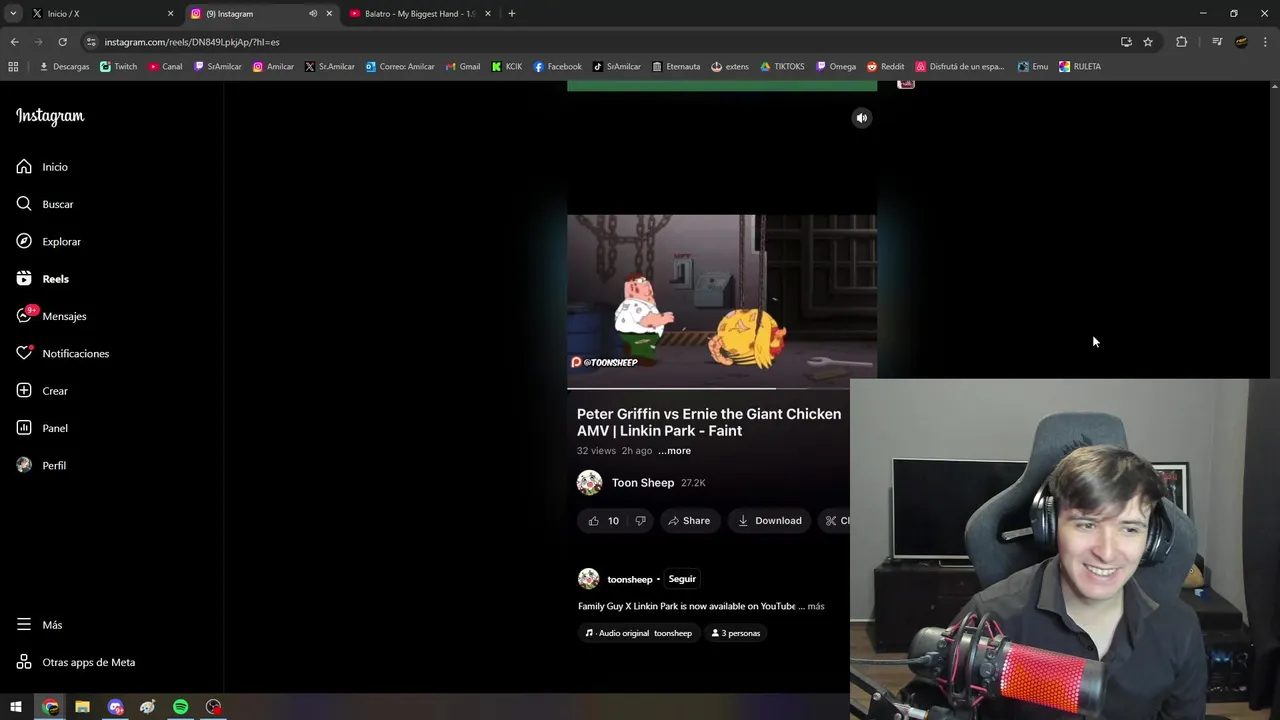Open the Panel dashboard item
The height and width of the screenshot is (720, 1280).
coord(42,428)
